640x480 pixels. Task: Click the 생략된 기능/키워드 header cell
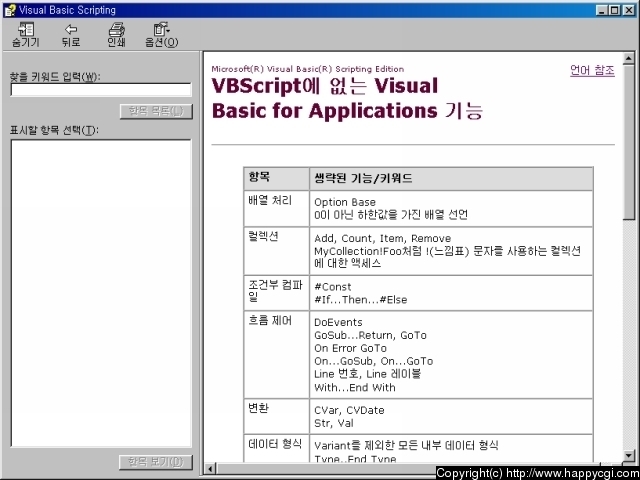click(x=451, y=178)
